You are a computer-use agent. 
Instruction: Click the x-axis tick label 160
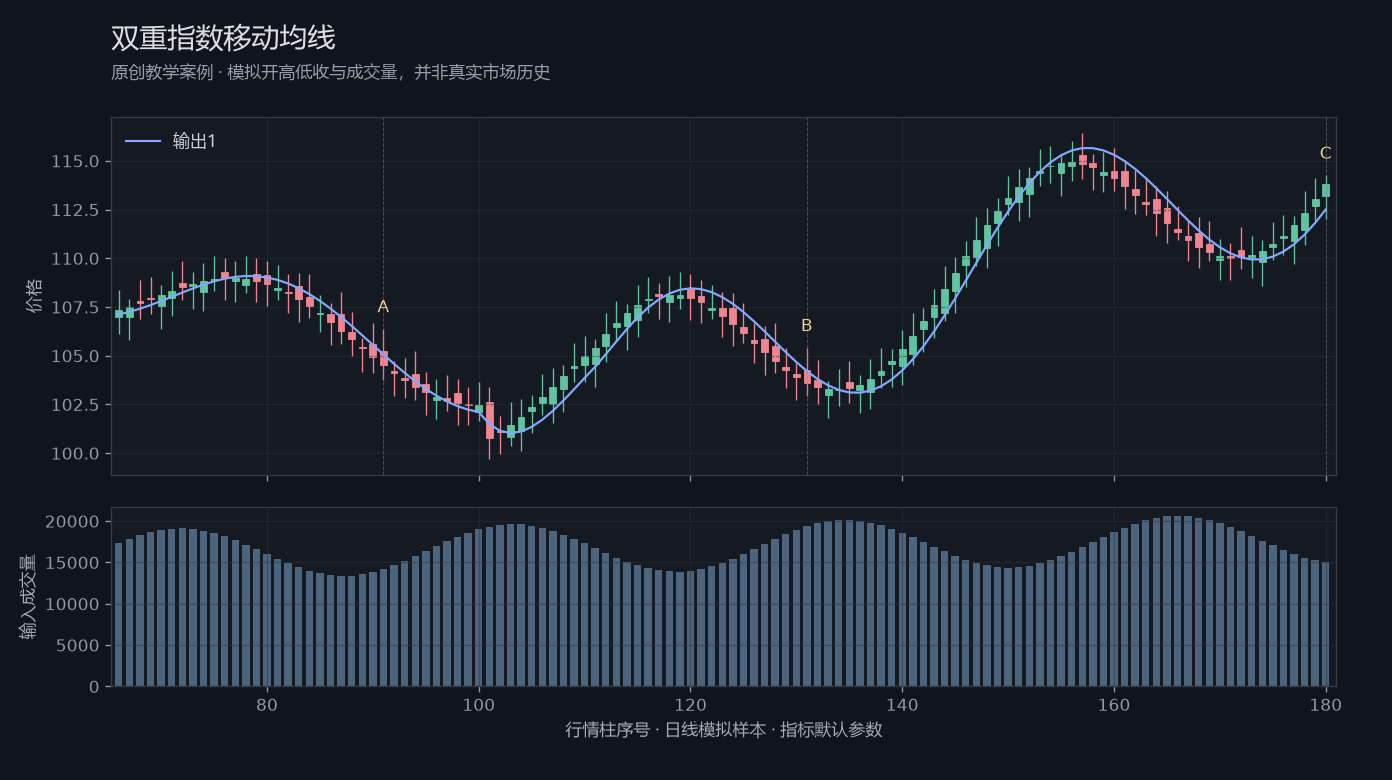(1114, 704)
